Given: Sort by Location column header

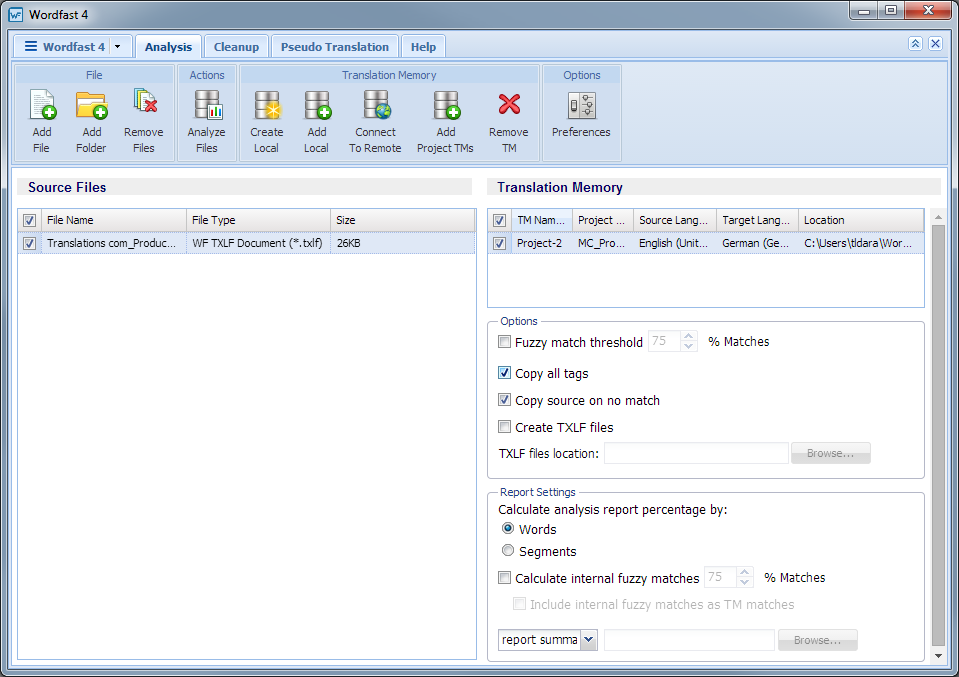Looking at the screenshot, I should 861,220.
